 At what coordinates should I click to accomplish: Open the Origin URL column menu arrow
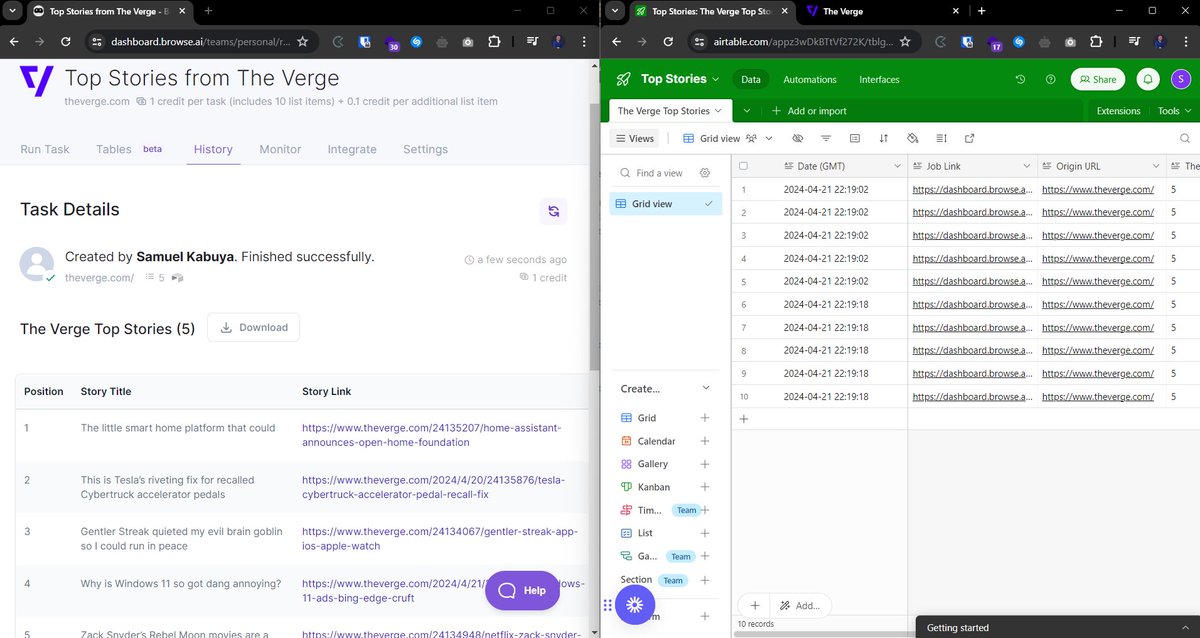pos(1156,166)
